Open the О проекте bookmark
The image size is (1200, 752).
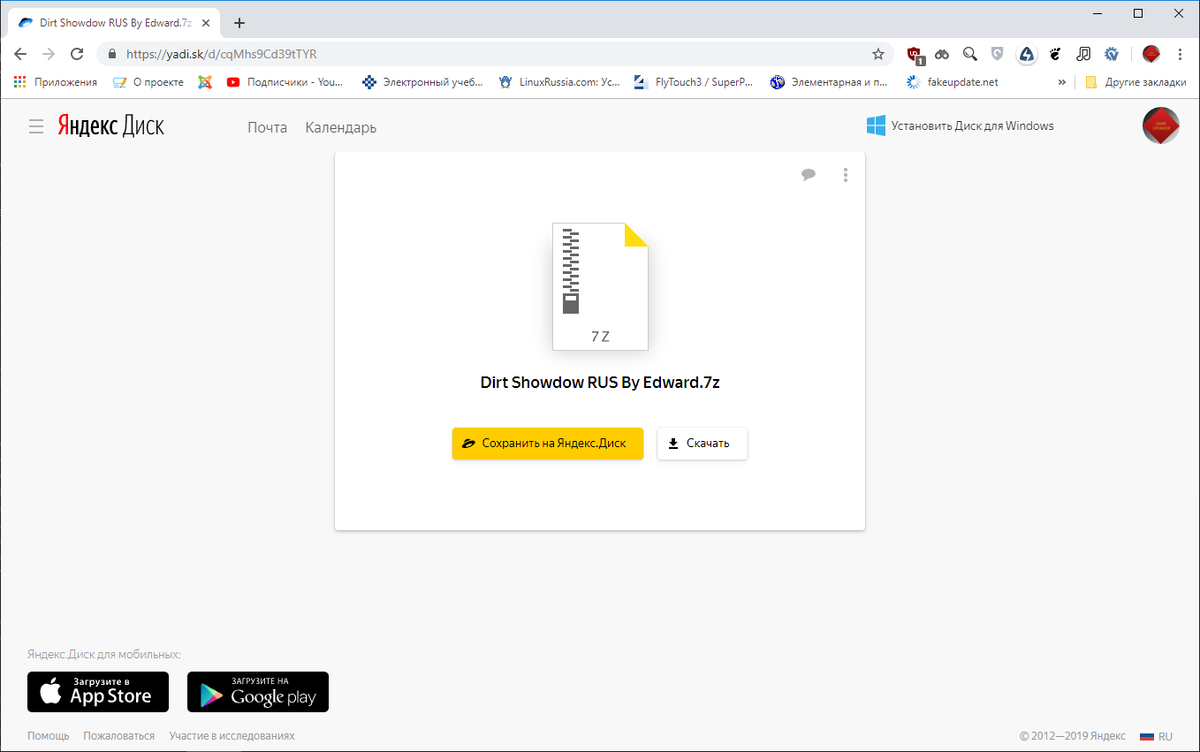point(148,82)
